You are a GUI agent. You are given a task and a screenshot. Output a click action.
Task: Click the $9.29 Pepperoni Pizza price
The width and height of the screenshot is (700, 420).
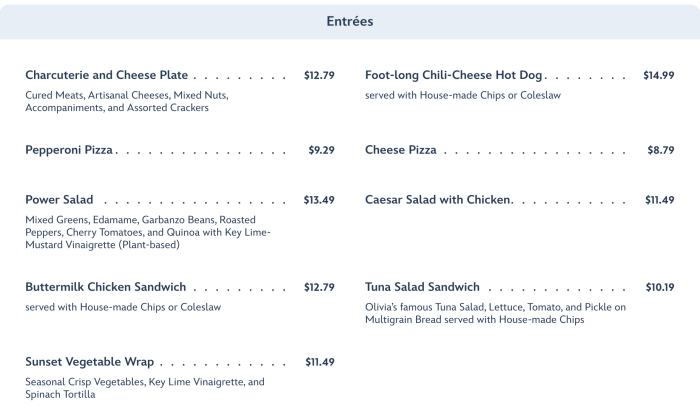(321, 150)
